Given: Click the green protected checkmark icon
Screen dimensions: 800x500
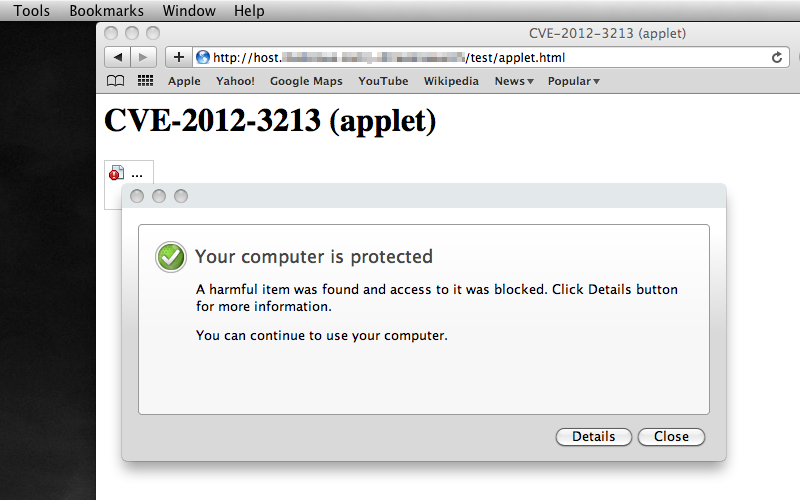Looking at the screenshot, I should 171,257.
